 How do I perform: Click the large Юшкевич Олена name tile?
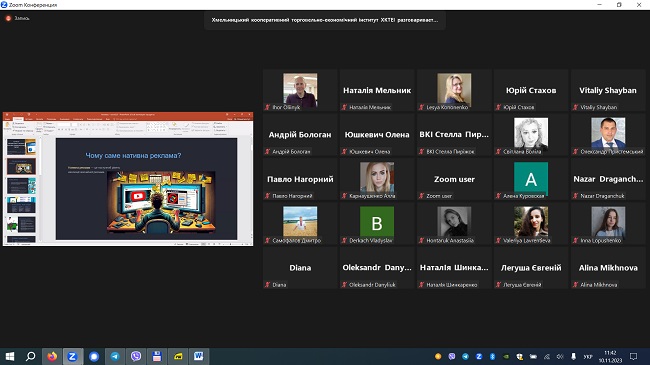[377, 135]
